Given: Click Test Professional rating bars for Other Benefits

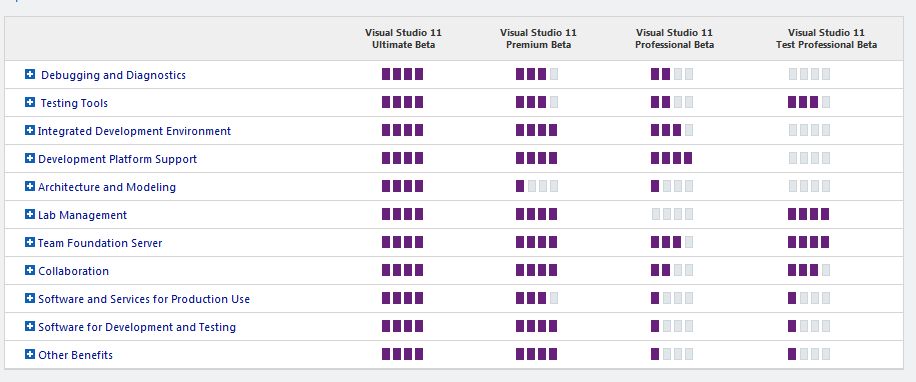Looking at the screenshot, I should coord(809,355).
